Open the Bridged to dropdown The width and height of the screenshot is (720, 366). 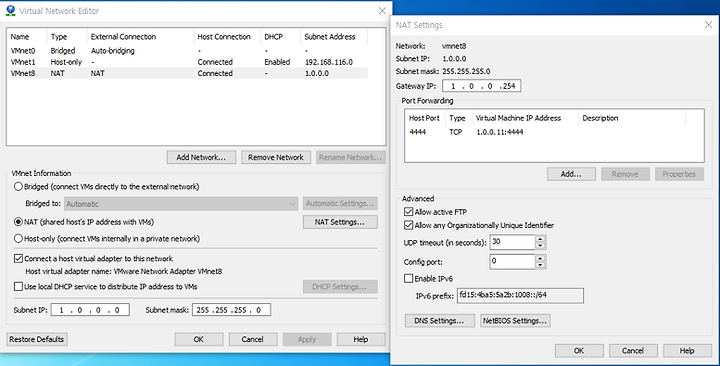click(x=181, y=204)
